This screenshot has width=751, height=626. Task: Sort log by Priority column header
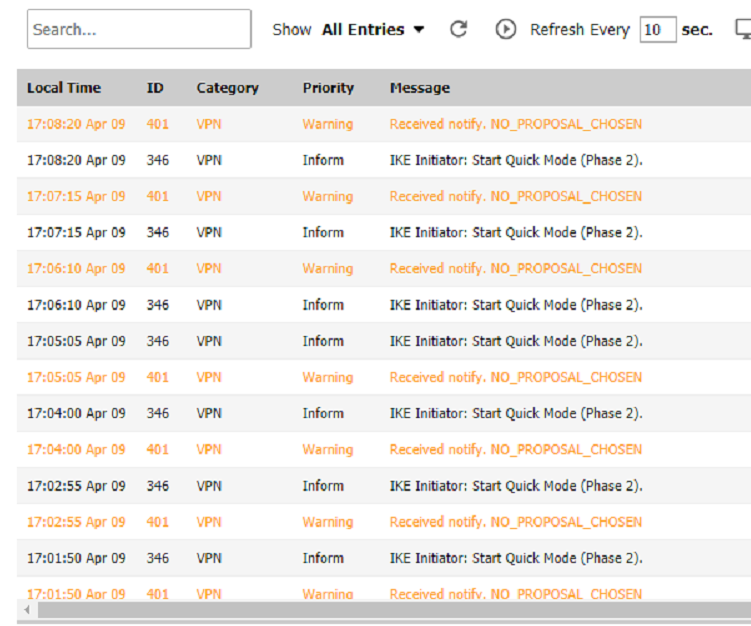[328, 88]
